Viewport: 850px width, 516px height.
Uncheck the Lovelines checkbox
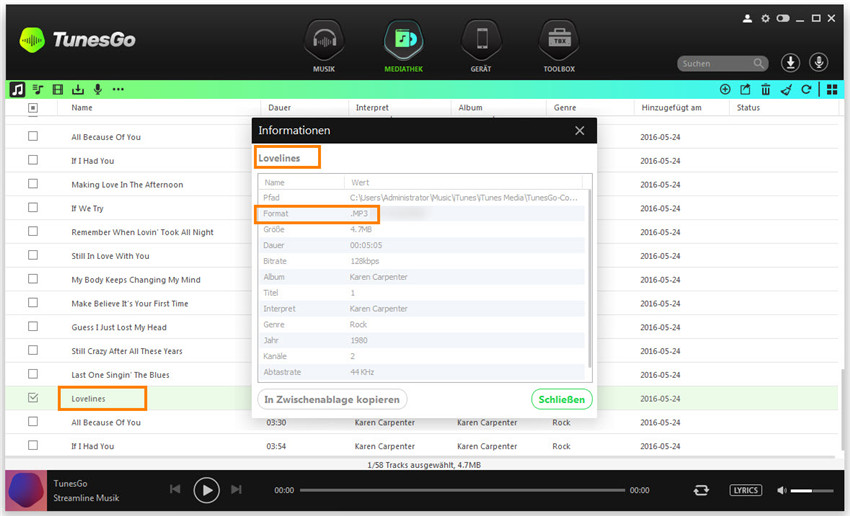(x=33, y=398)
